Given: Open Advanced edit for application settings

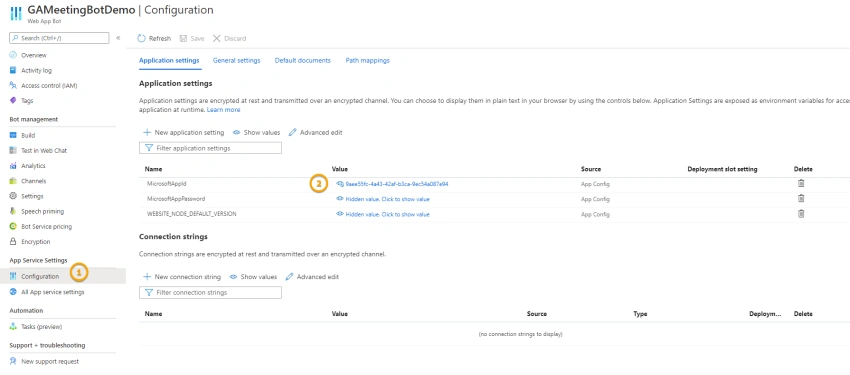Looking at the screenshot, I should click(x=315, y=132).
